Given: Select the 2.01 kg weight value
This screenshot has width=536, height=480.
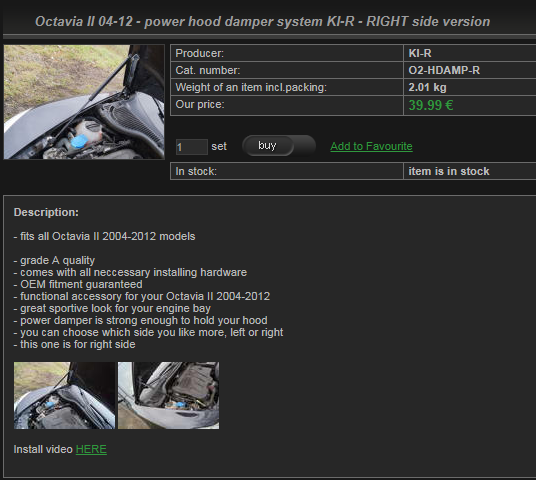Looking at the screenshot, I should tap(427, 88).
